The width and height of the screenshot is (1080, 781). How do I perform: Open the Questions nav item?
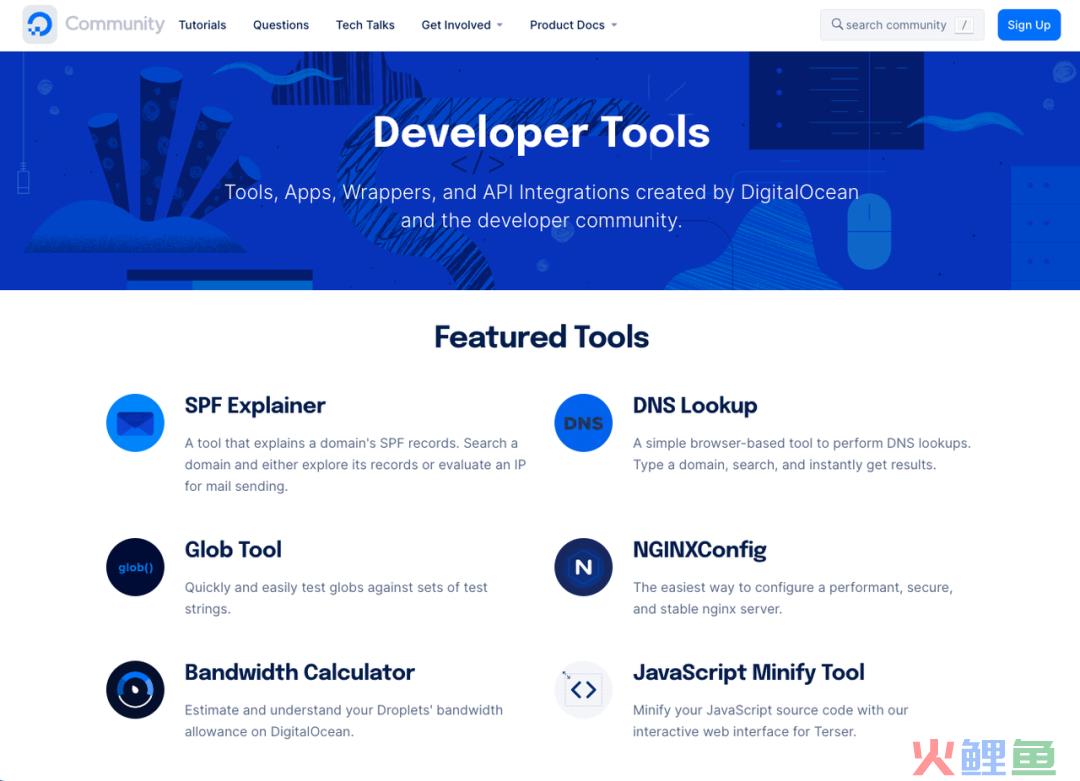(x=281, y=25)
